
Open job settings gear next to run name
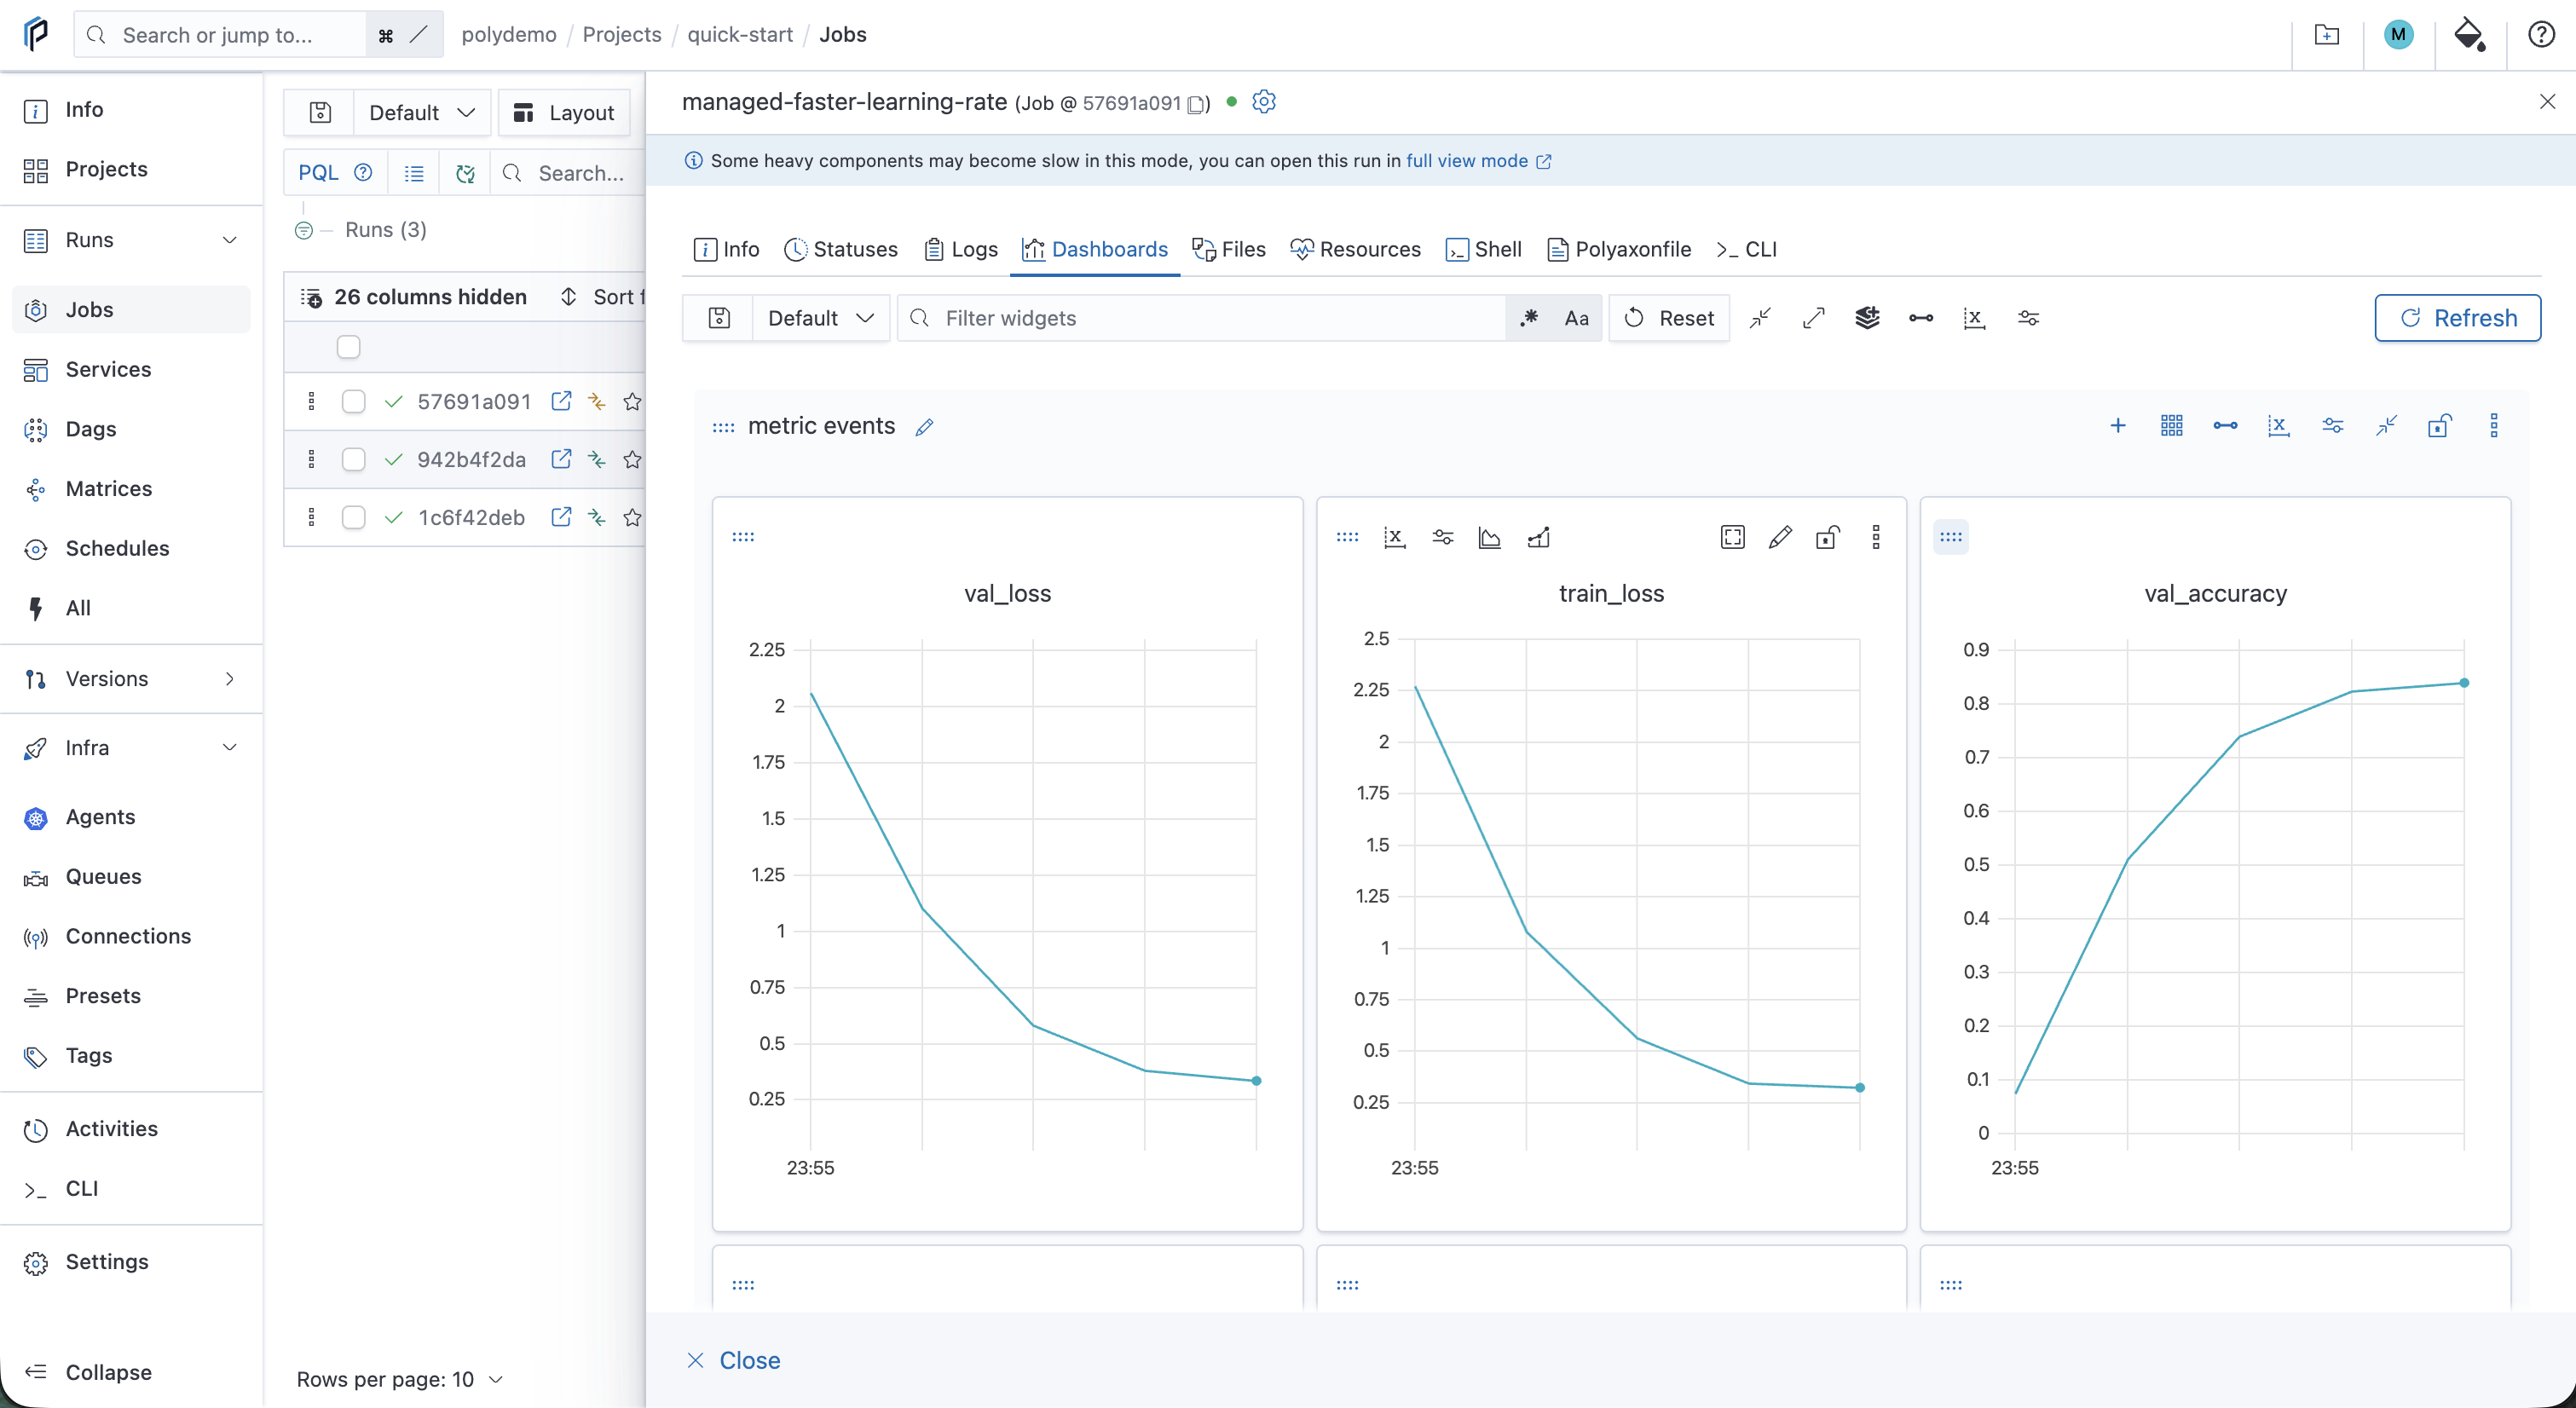[1264, 102]
